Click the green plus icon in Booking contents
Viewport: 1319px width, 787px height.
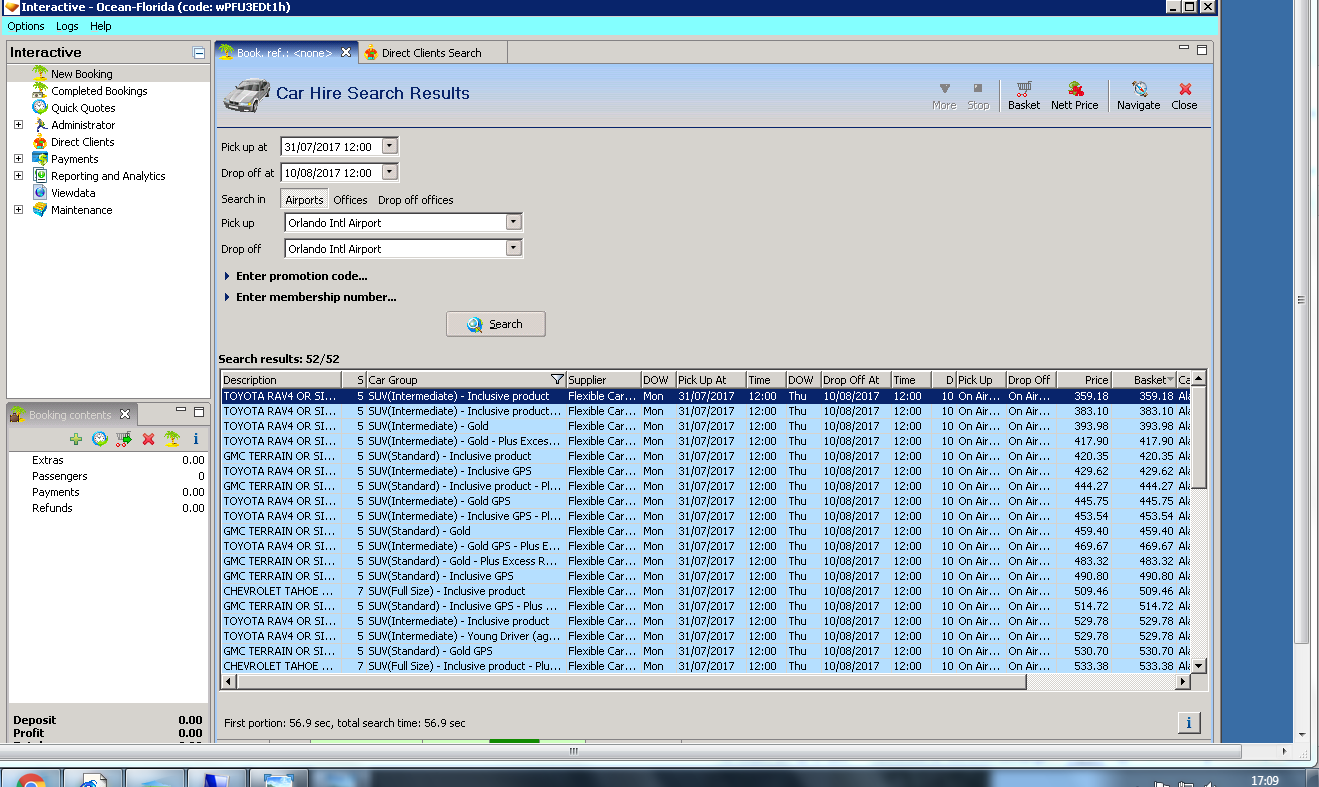pos(76,439)
